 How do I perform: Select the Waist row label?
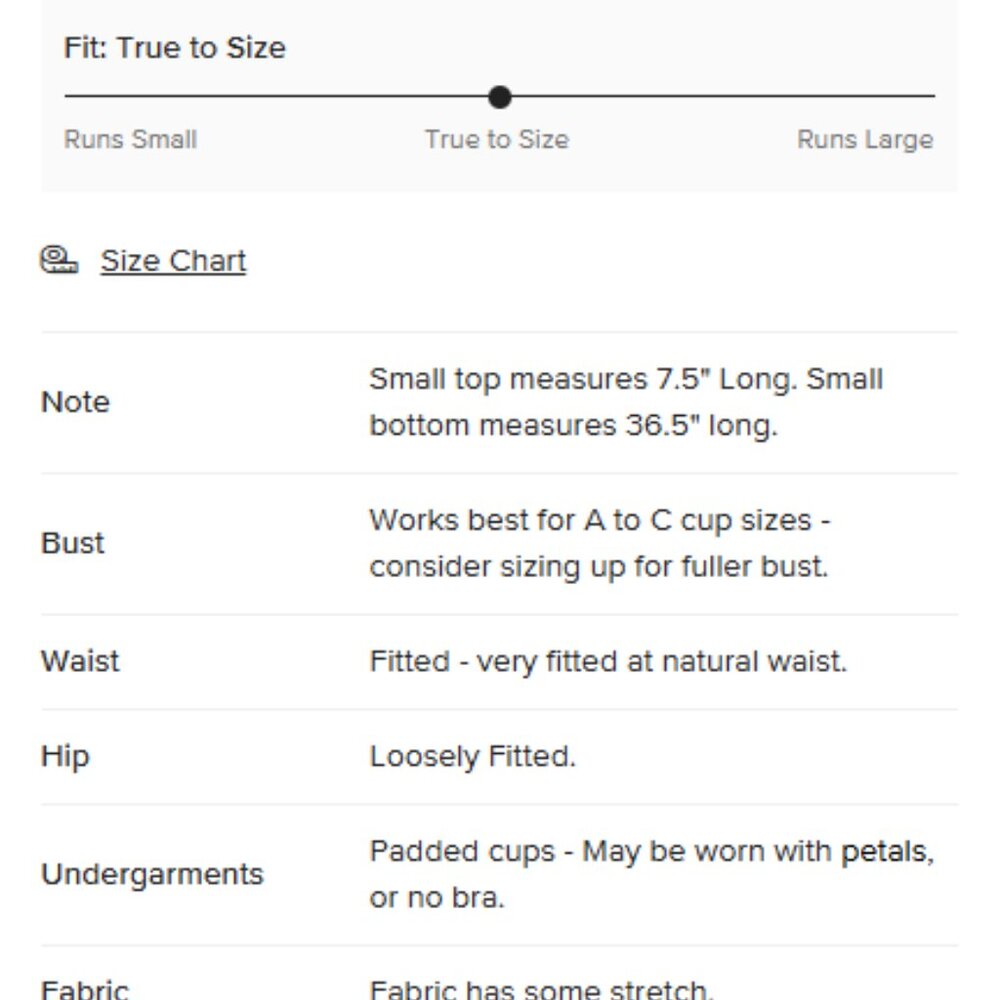(80, 661)
